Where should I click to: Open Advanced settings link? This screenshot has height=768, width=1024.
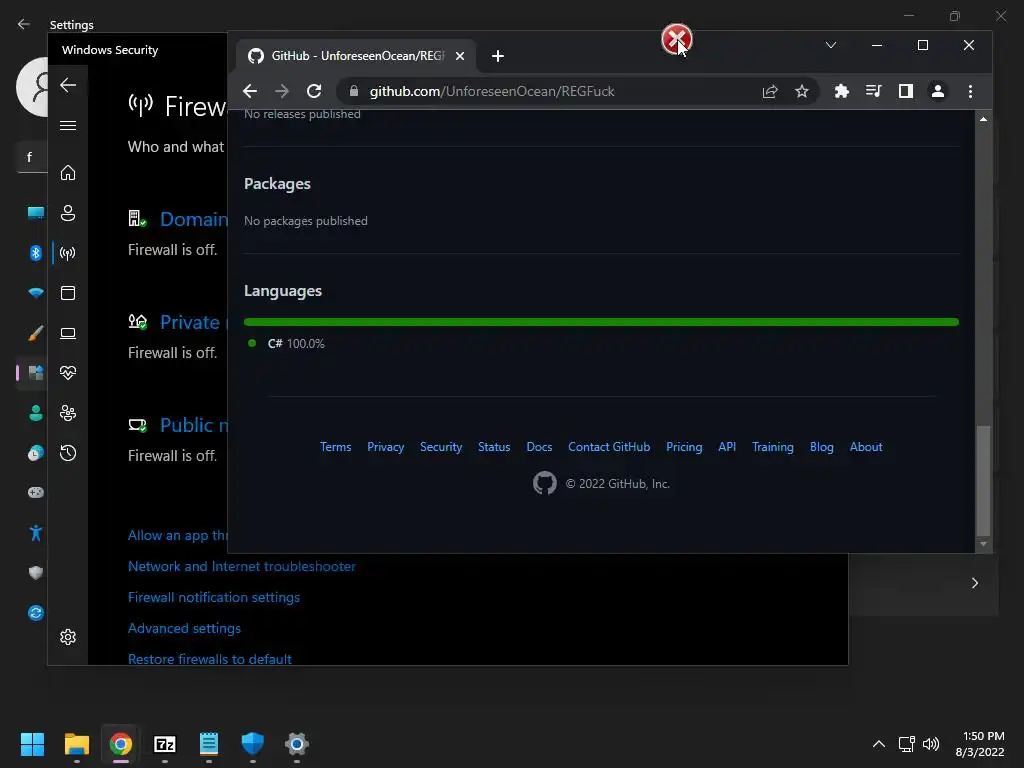(184, 628)
